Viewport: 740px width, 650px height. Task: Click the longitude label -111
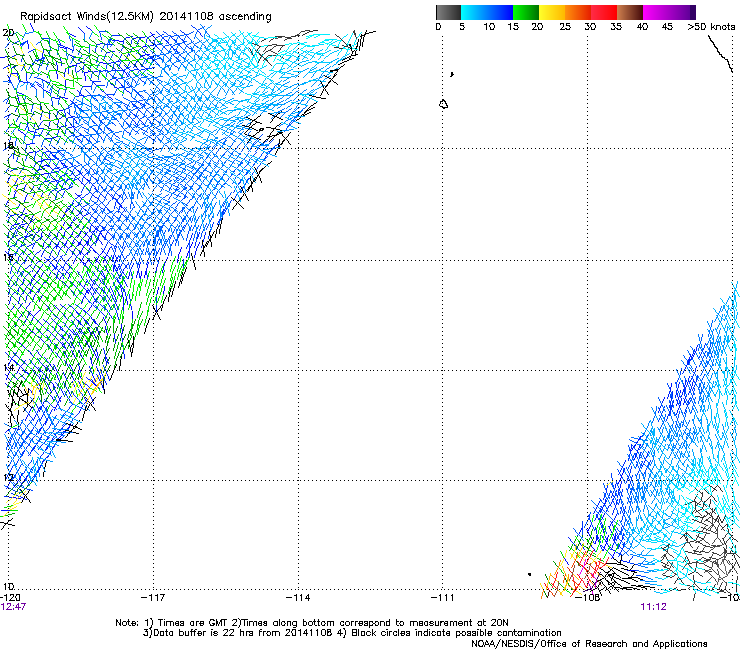(443, 598)
